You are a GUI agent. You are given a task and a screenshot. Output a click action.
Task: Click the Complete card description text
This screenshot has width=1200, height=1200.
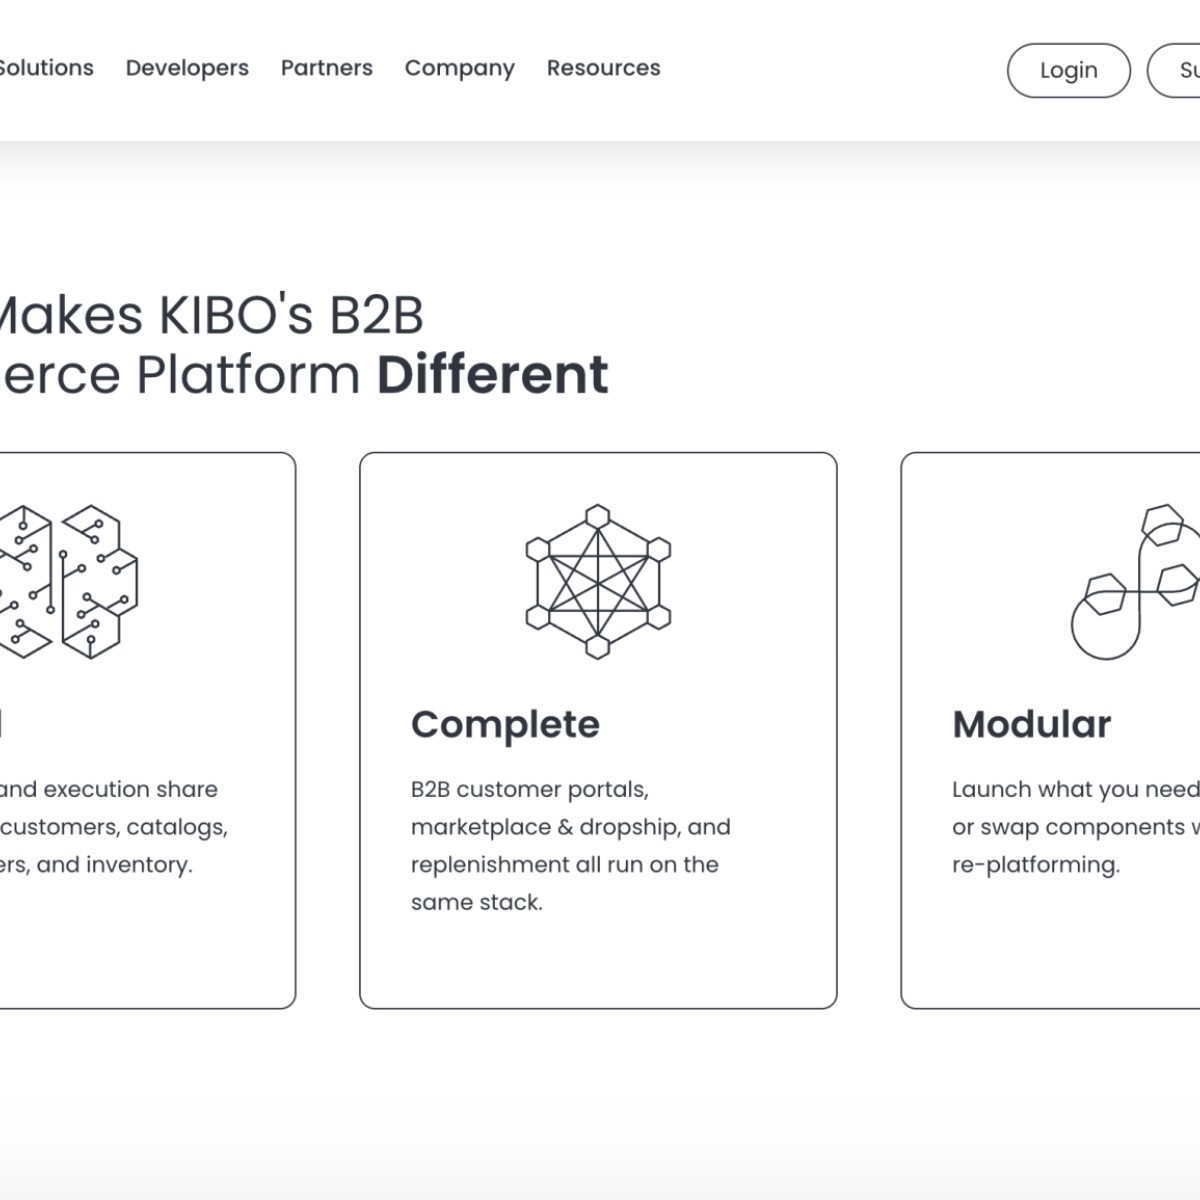coord(571,846)
